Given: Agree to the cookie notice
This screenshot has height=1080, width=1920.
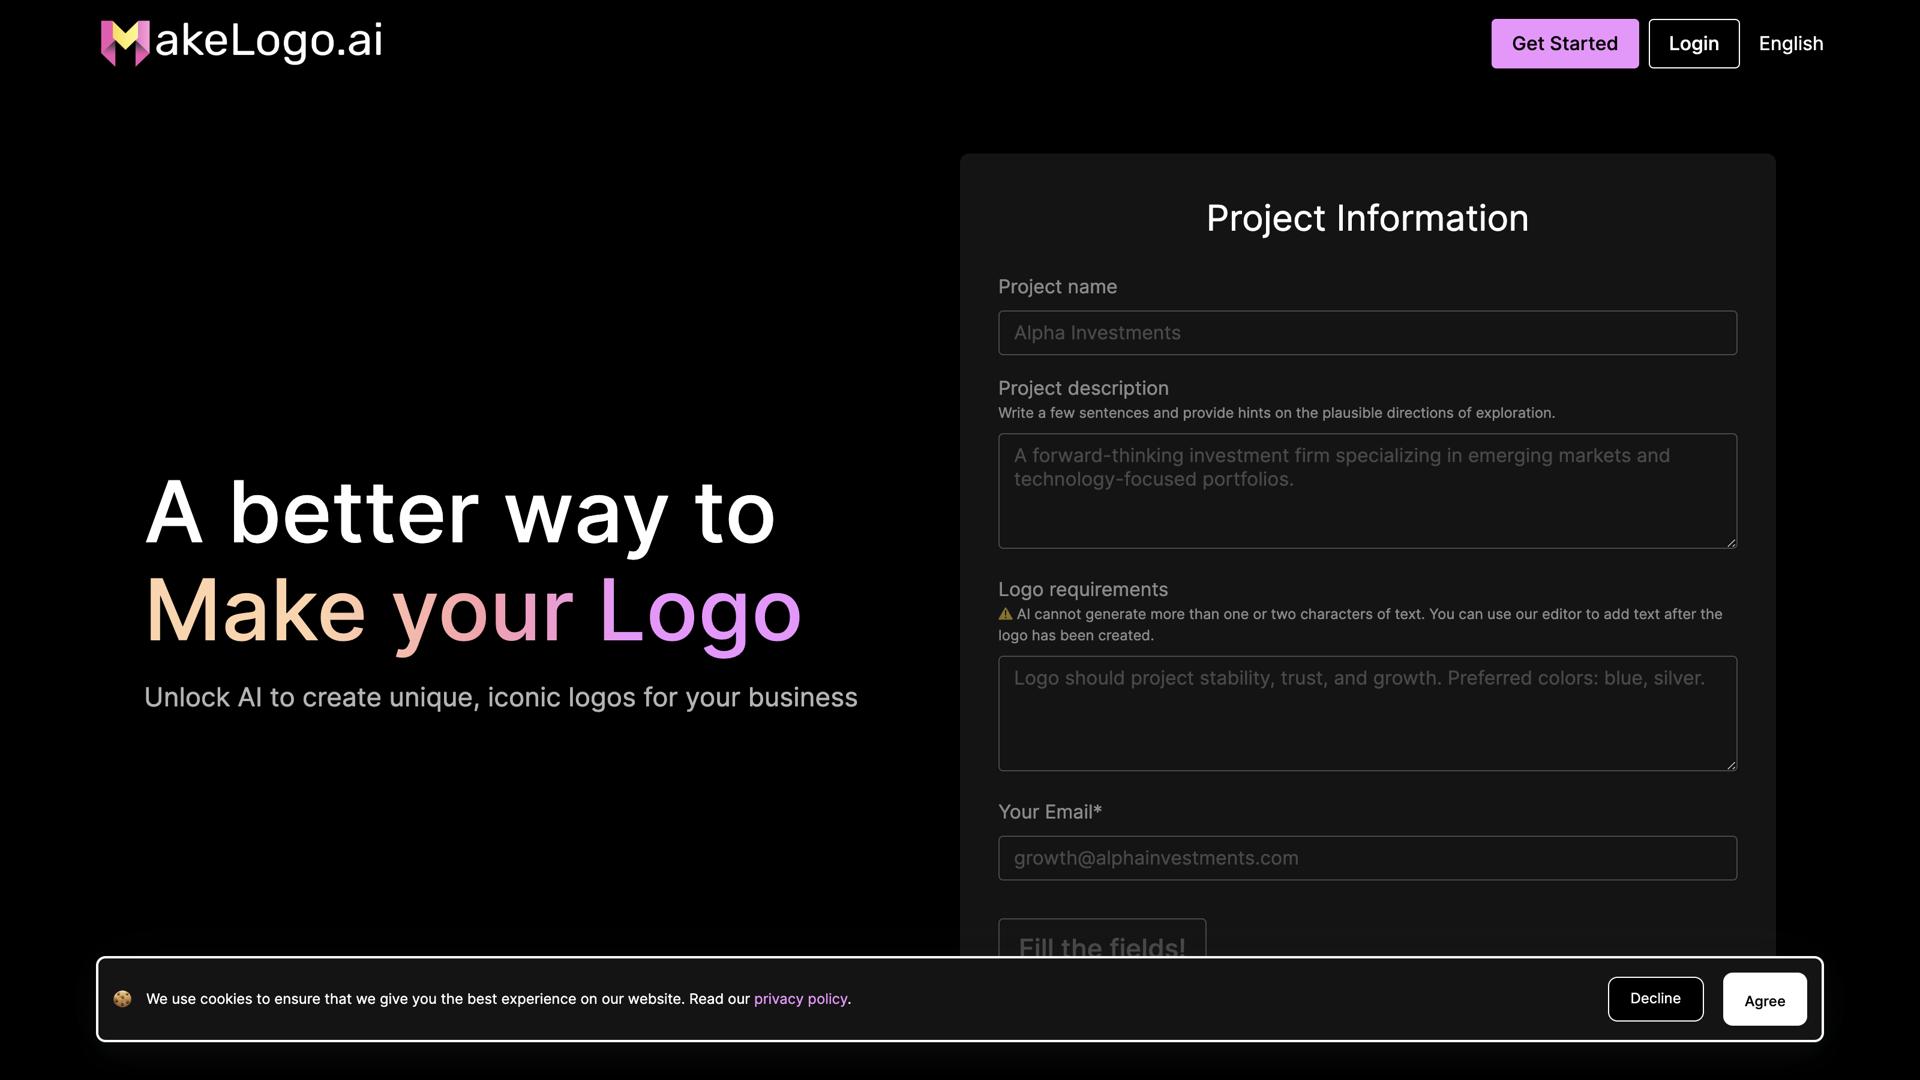Looking at the screenshot, I should (x=1764, y=1000).
